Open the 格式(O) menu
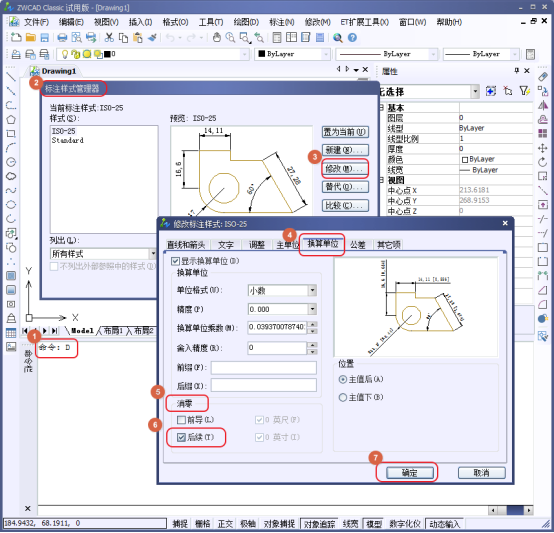The image size is (554, 533). pos(175,22)
